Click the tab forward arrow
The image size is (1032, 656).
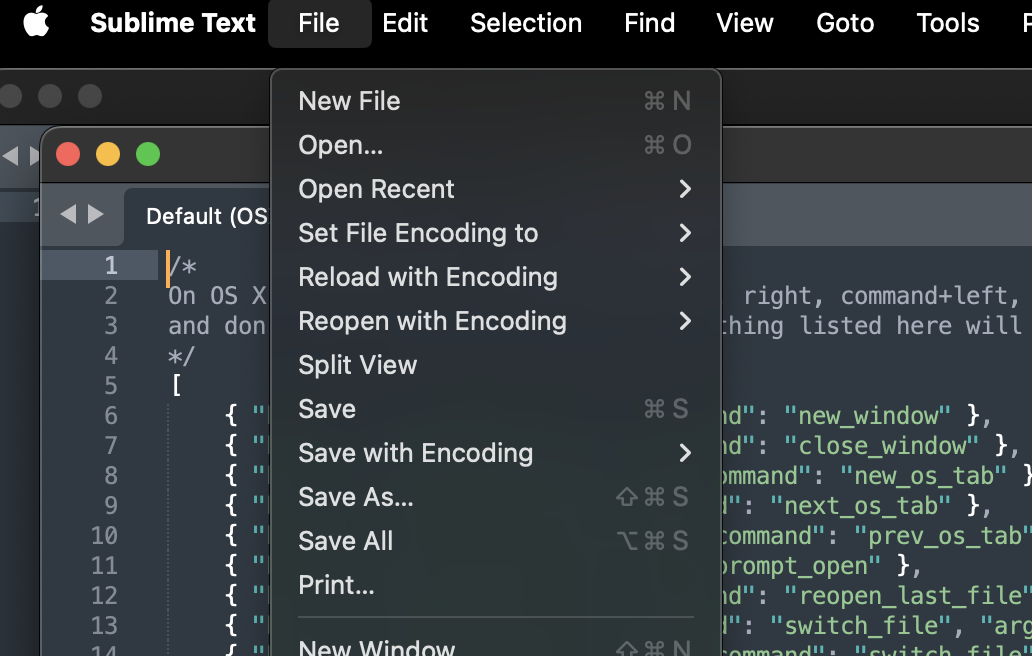click(96, 214)
